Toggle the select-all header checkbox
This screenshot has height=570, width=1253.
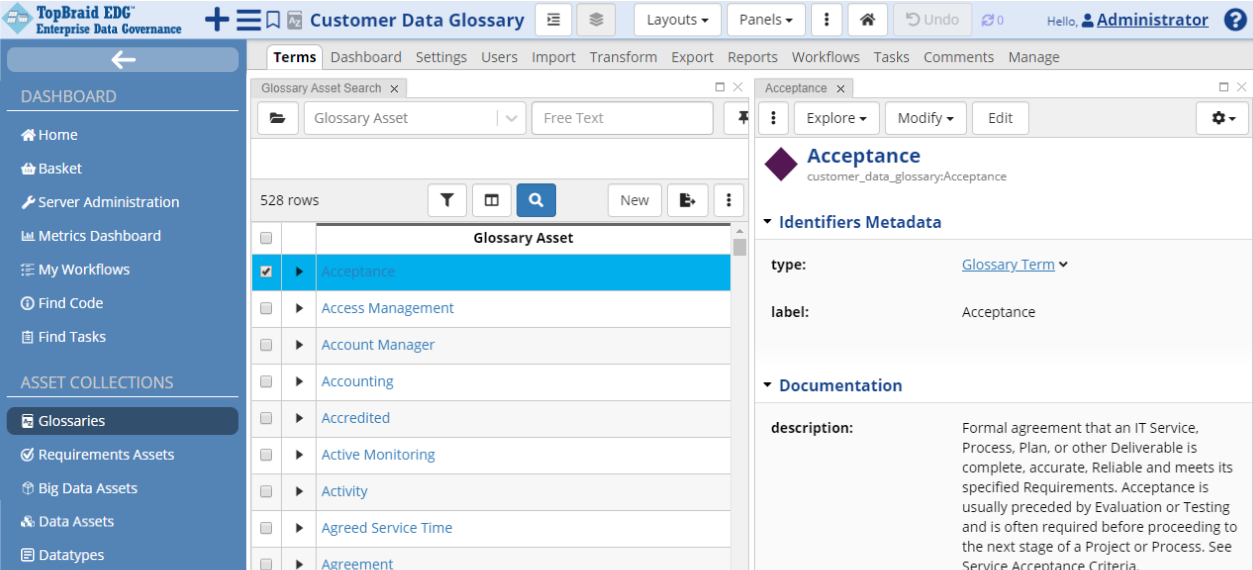pyautogui.click(x=266, y=238)
